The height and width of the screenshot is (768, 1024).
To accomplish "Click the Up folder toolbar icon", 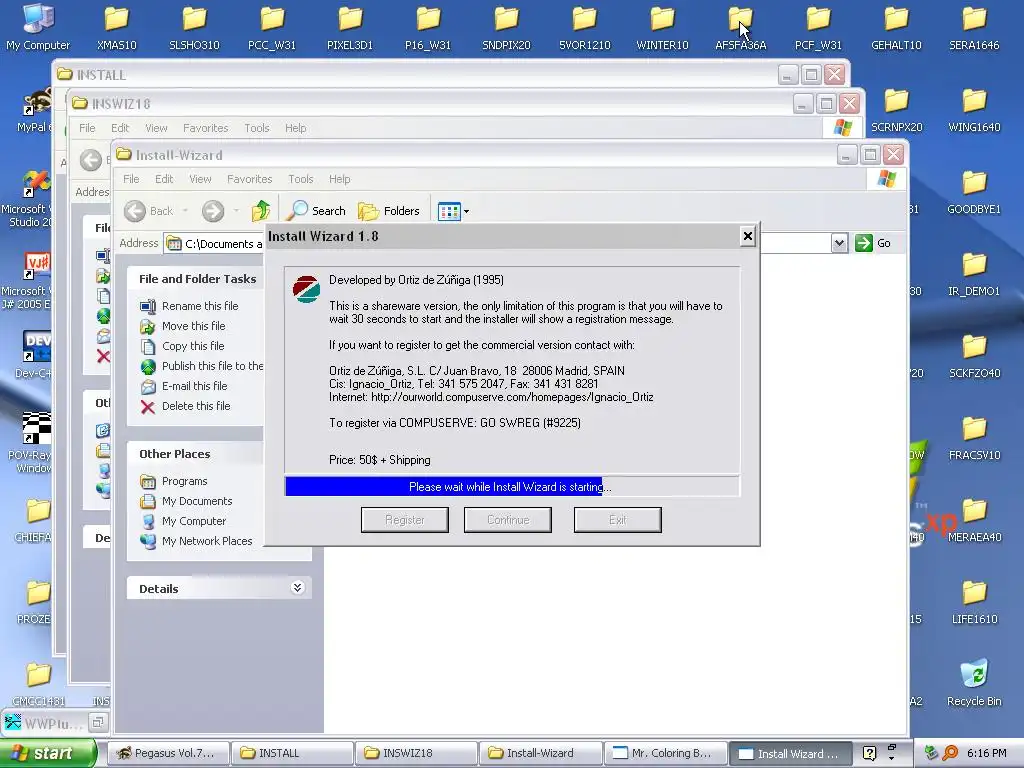I will [261, 211].
